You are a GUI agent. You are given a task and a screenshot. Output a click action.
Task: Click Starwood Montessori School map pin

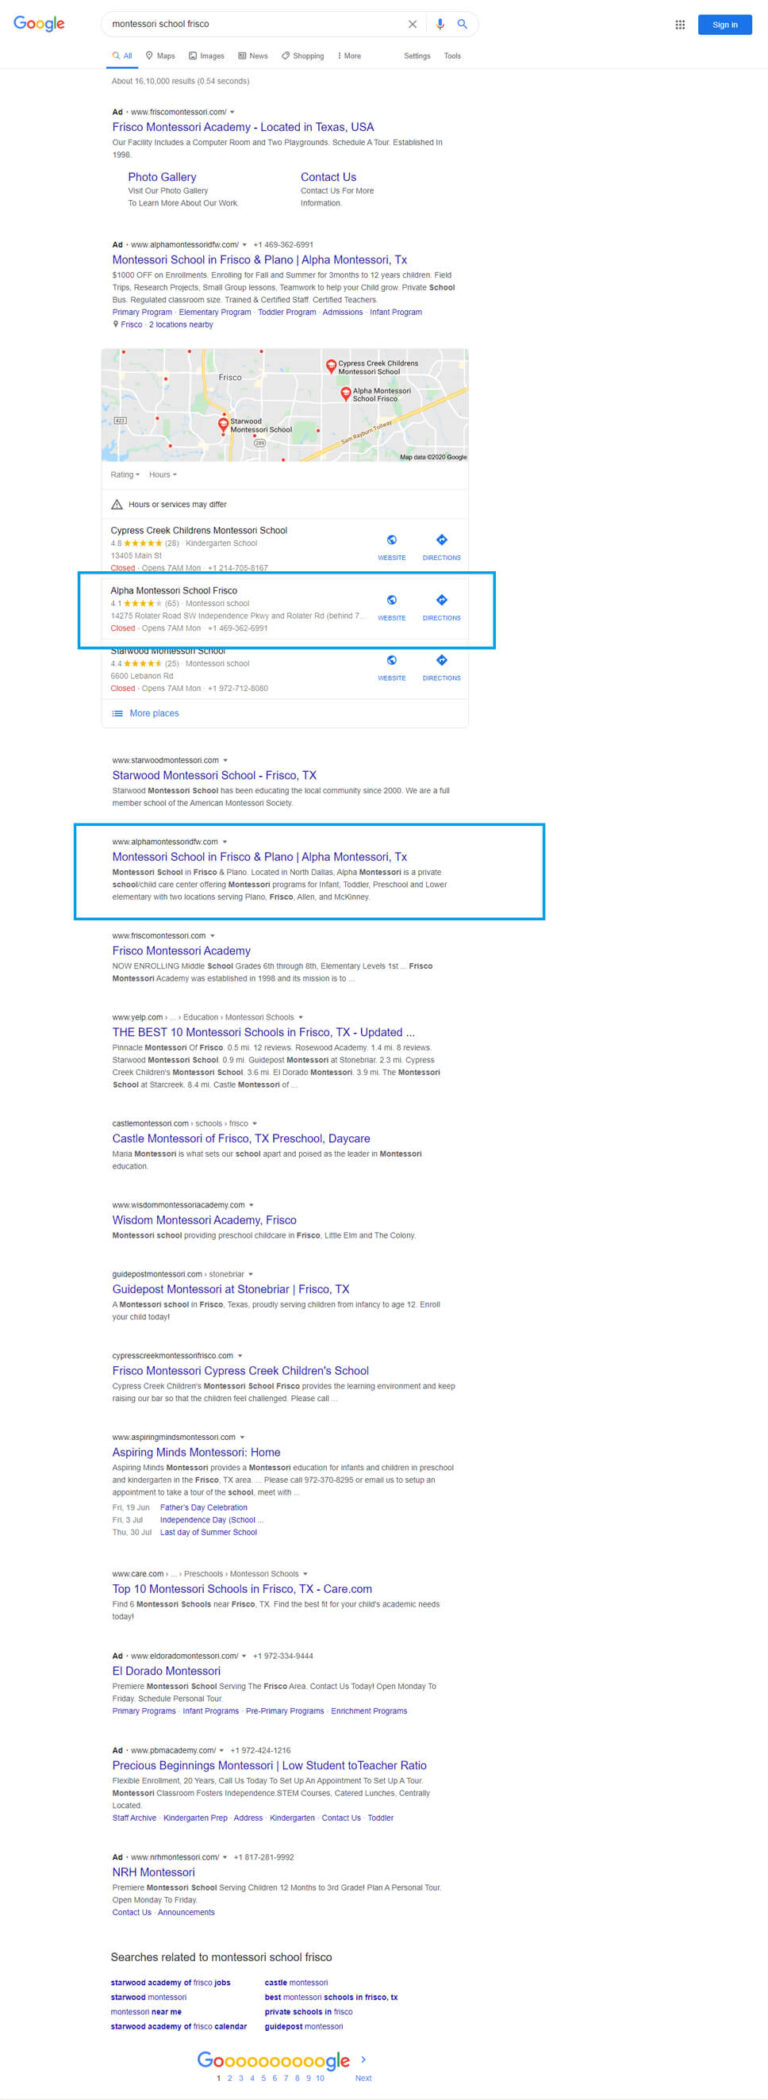pyautogui.click(x=223, y=424)
